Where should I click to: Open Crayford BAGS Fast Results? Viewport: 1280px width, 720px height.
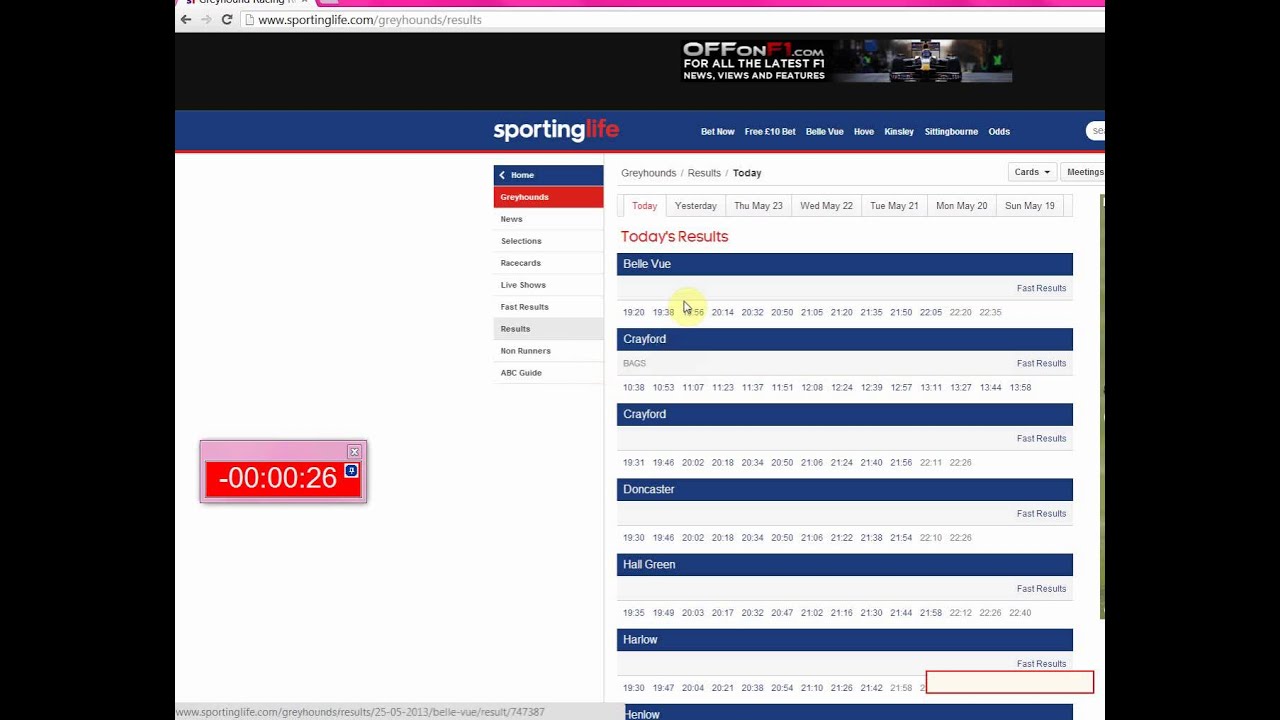pyautogui.click(x=1041, y=363)
